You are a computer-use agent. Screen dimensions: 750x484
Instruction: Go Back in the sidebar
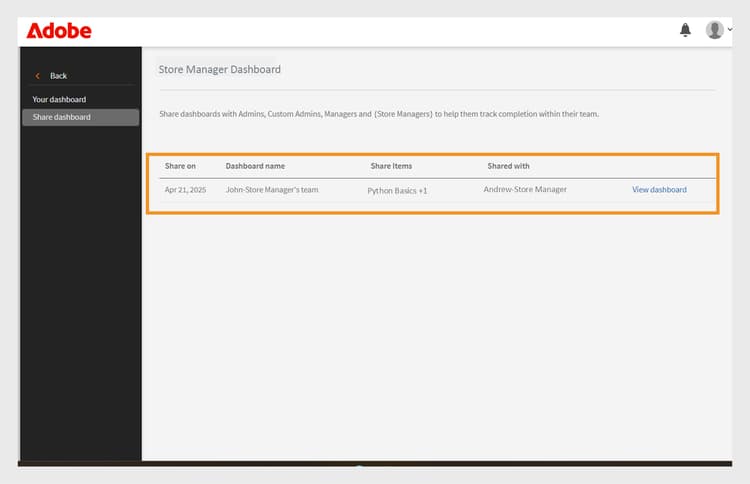(x=58, y=76)
